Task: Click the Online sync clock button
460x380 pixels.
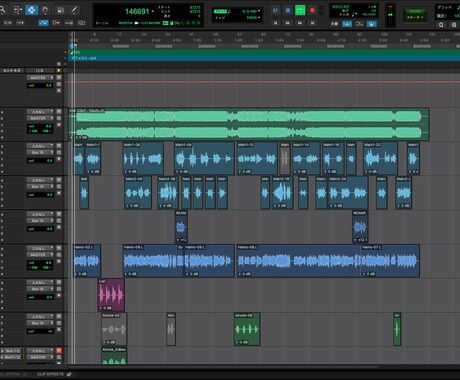Action: 275,10
